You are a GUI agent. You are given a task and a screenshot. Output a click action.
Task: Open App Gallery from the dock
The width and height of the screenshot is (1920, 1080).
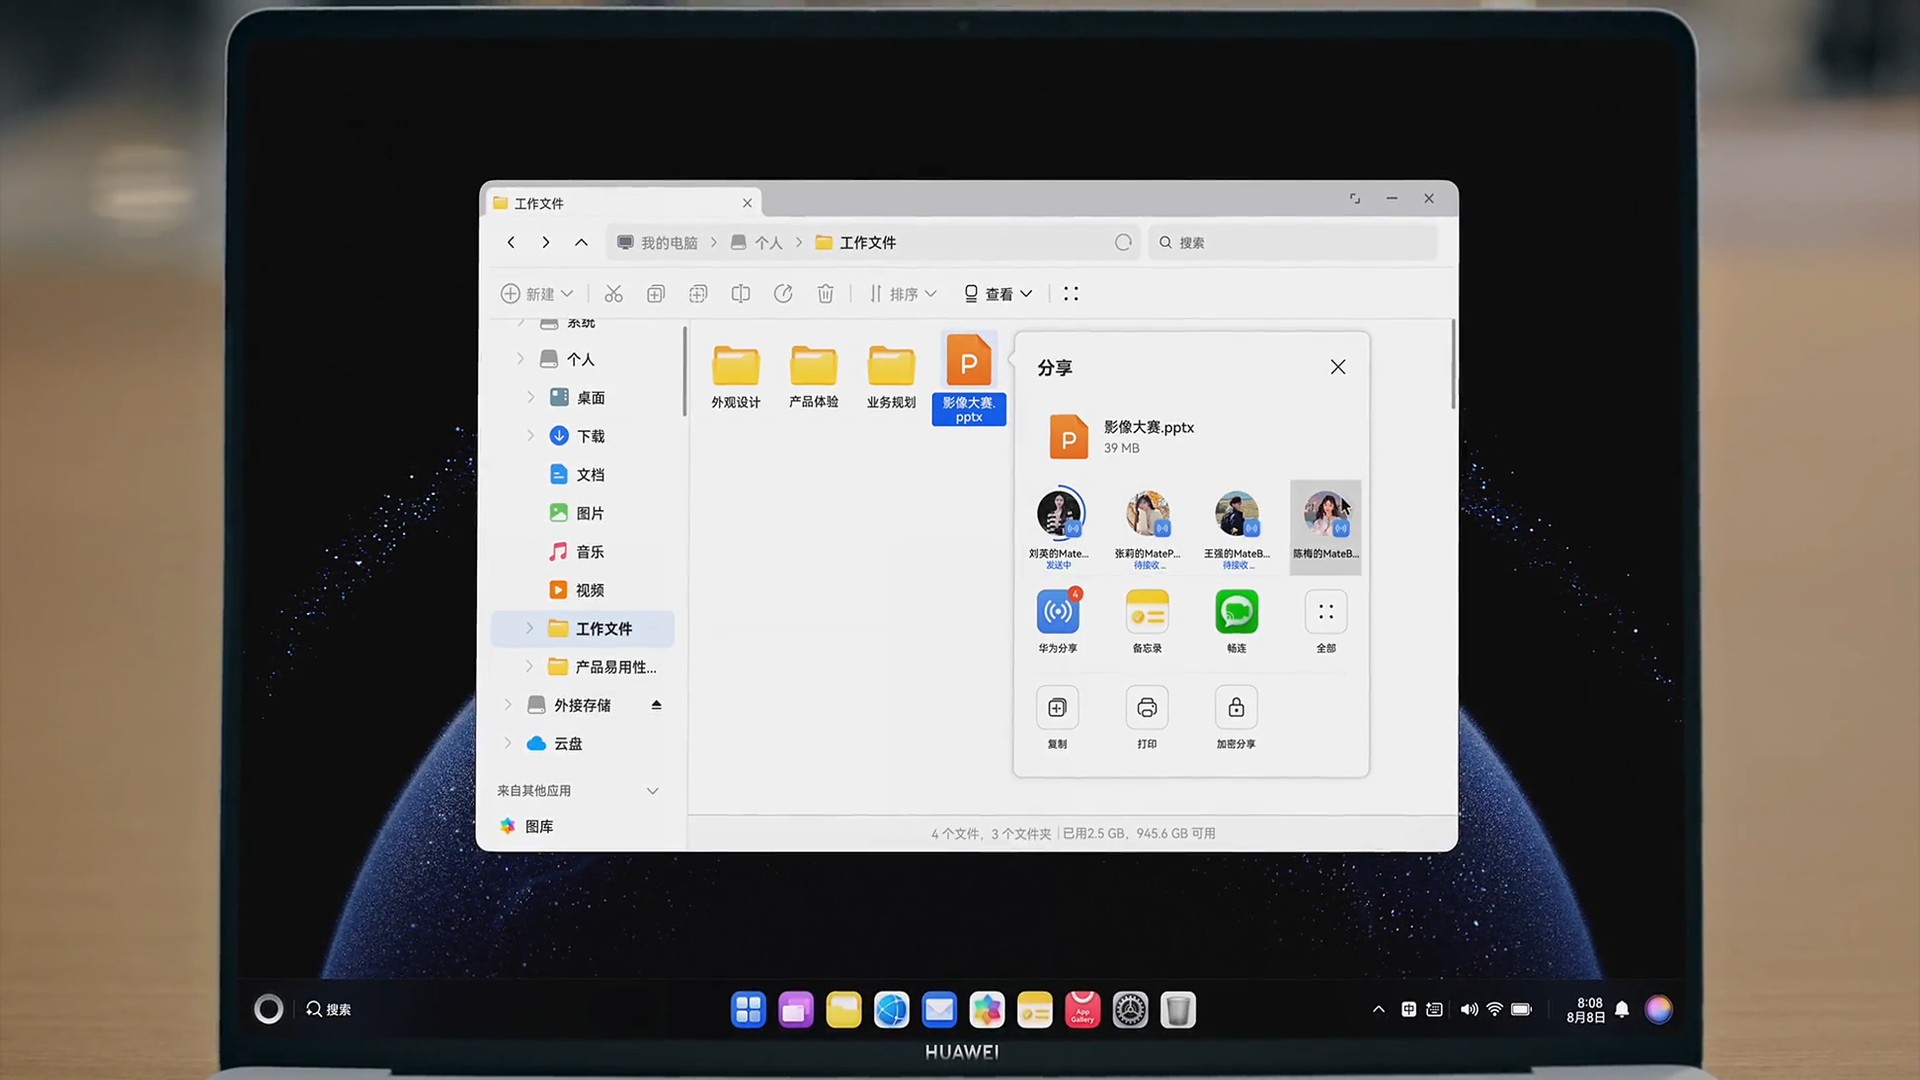1082,1010
